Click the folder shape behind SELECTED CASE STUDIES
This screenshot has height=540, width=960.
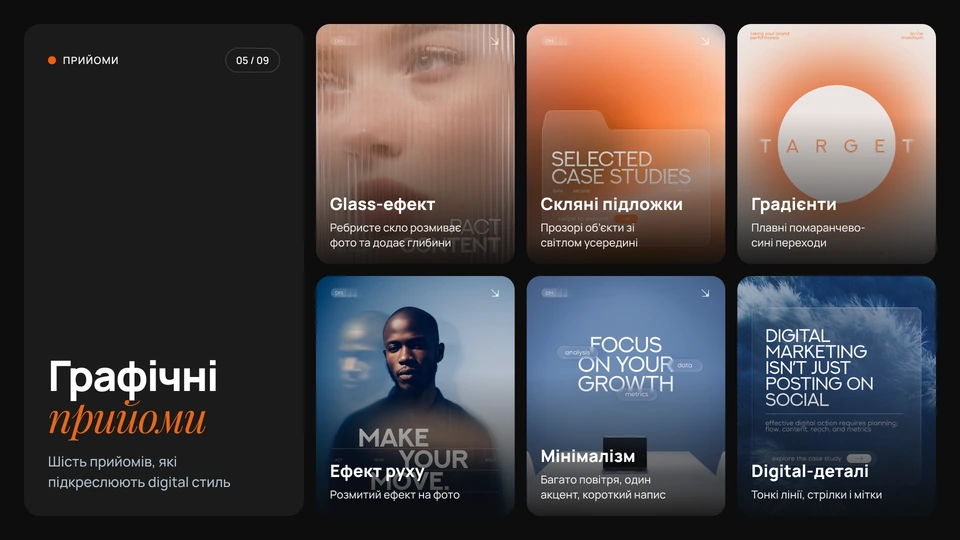click(x=626, y=178)
